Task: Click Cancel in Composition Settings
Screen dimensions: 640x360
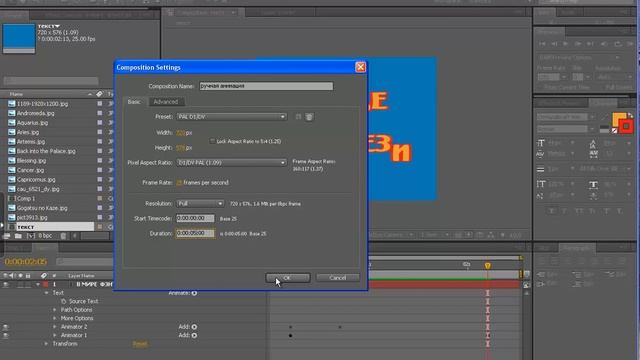Action: pyautogui.click(x=338, y=278)
